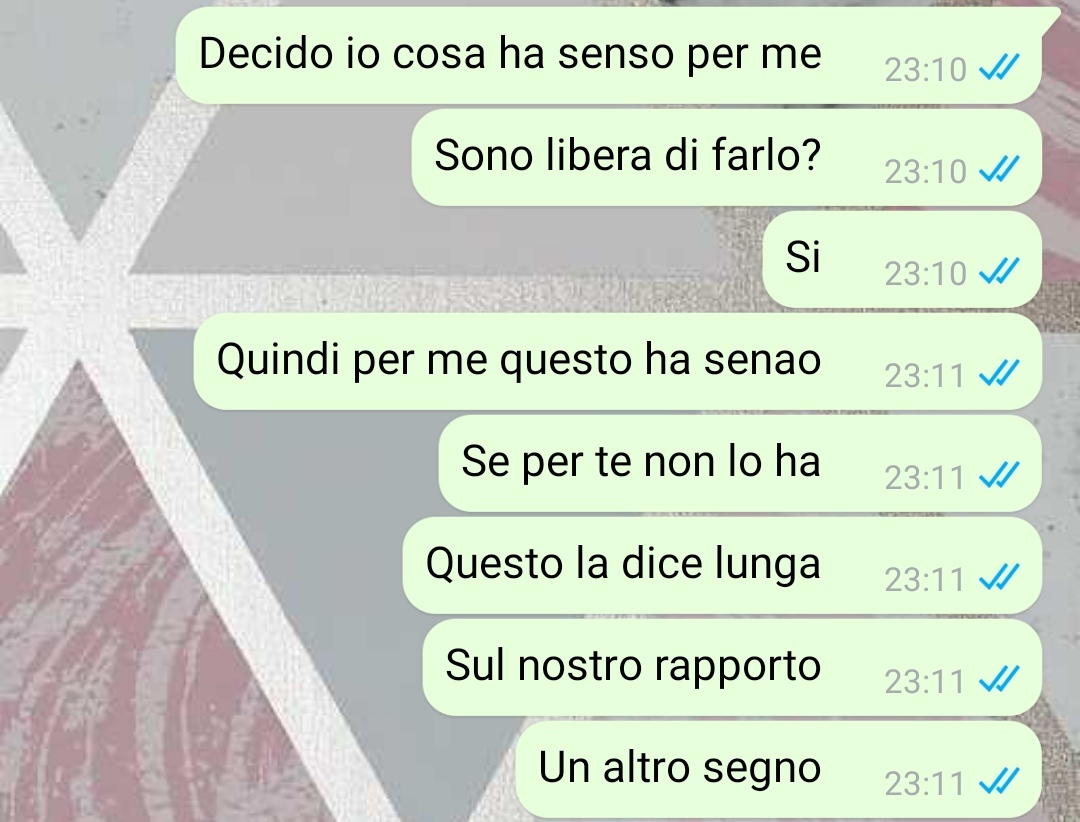Select the 'Sul nostro rapporto' message bubble
The image size is (1080, 822).
(x=732, y=668)
